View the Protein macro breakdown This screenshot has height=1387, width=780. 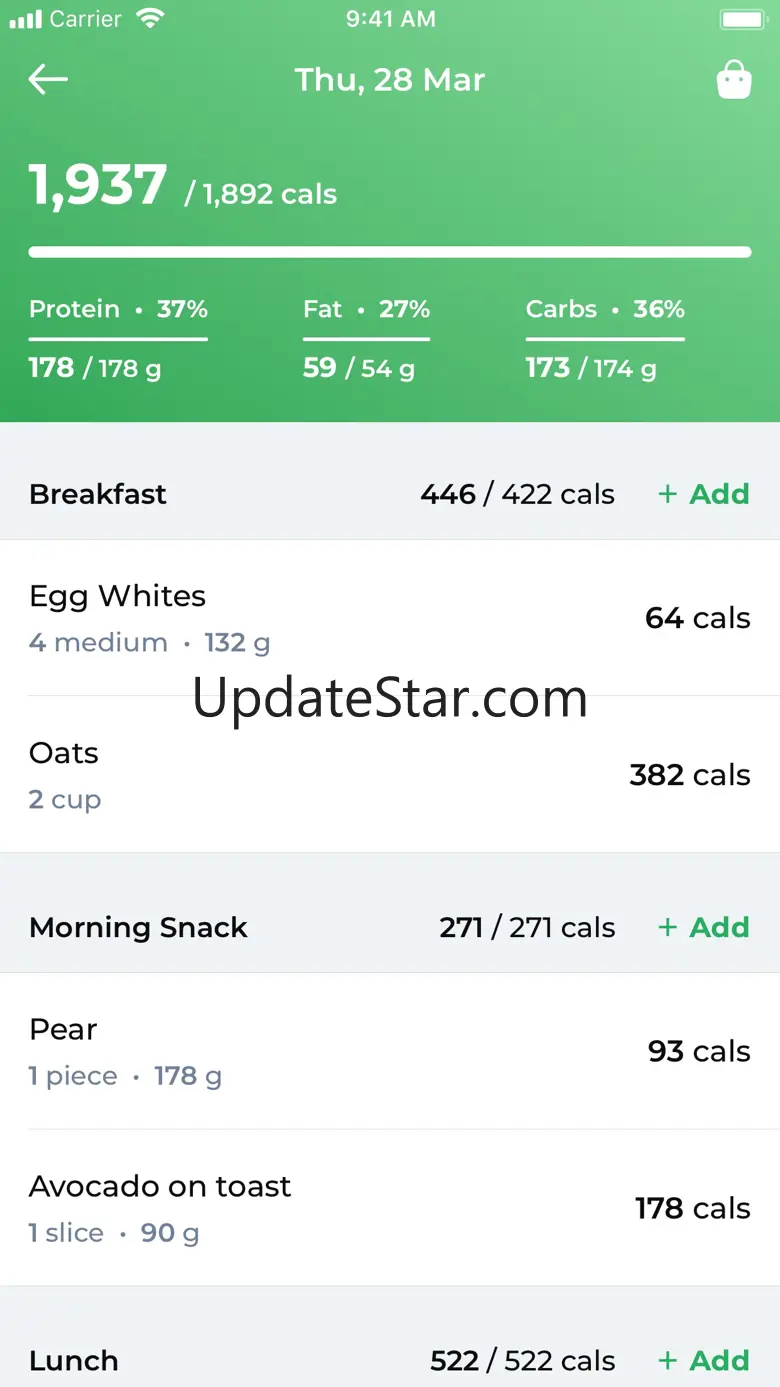tap(118, 339)
